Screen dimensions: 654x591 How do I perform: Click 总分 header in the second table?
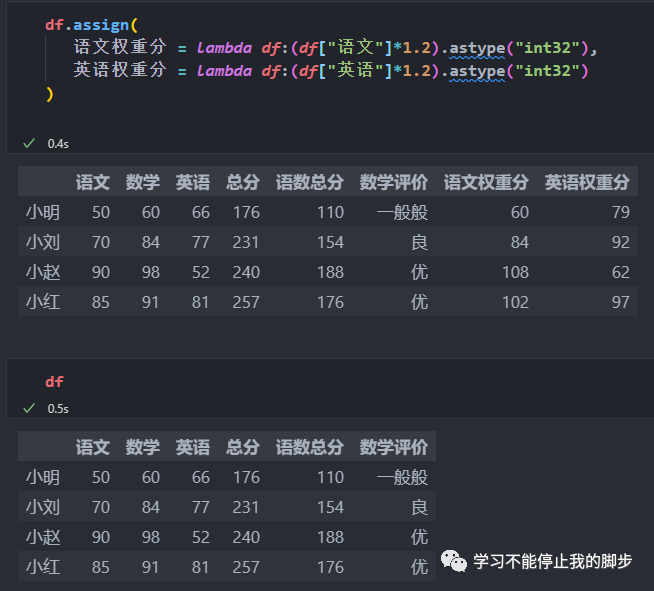click(x=242, y=447)
